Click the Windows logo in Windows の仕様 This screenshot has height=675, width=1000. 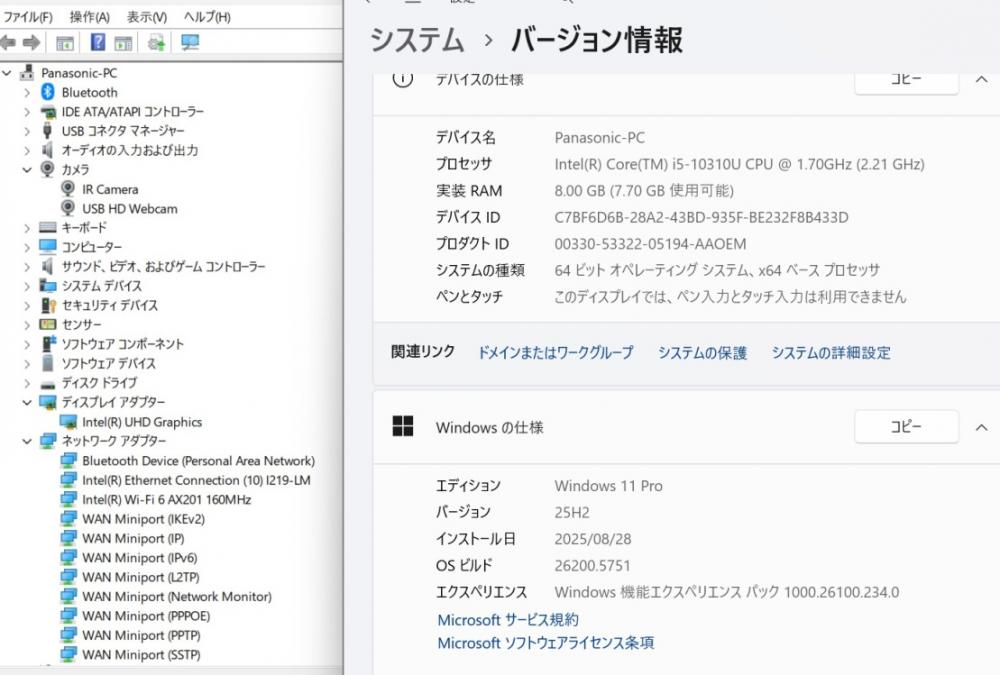402,426
